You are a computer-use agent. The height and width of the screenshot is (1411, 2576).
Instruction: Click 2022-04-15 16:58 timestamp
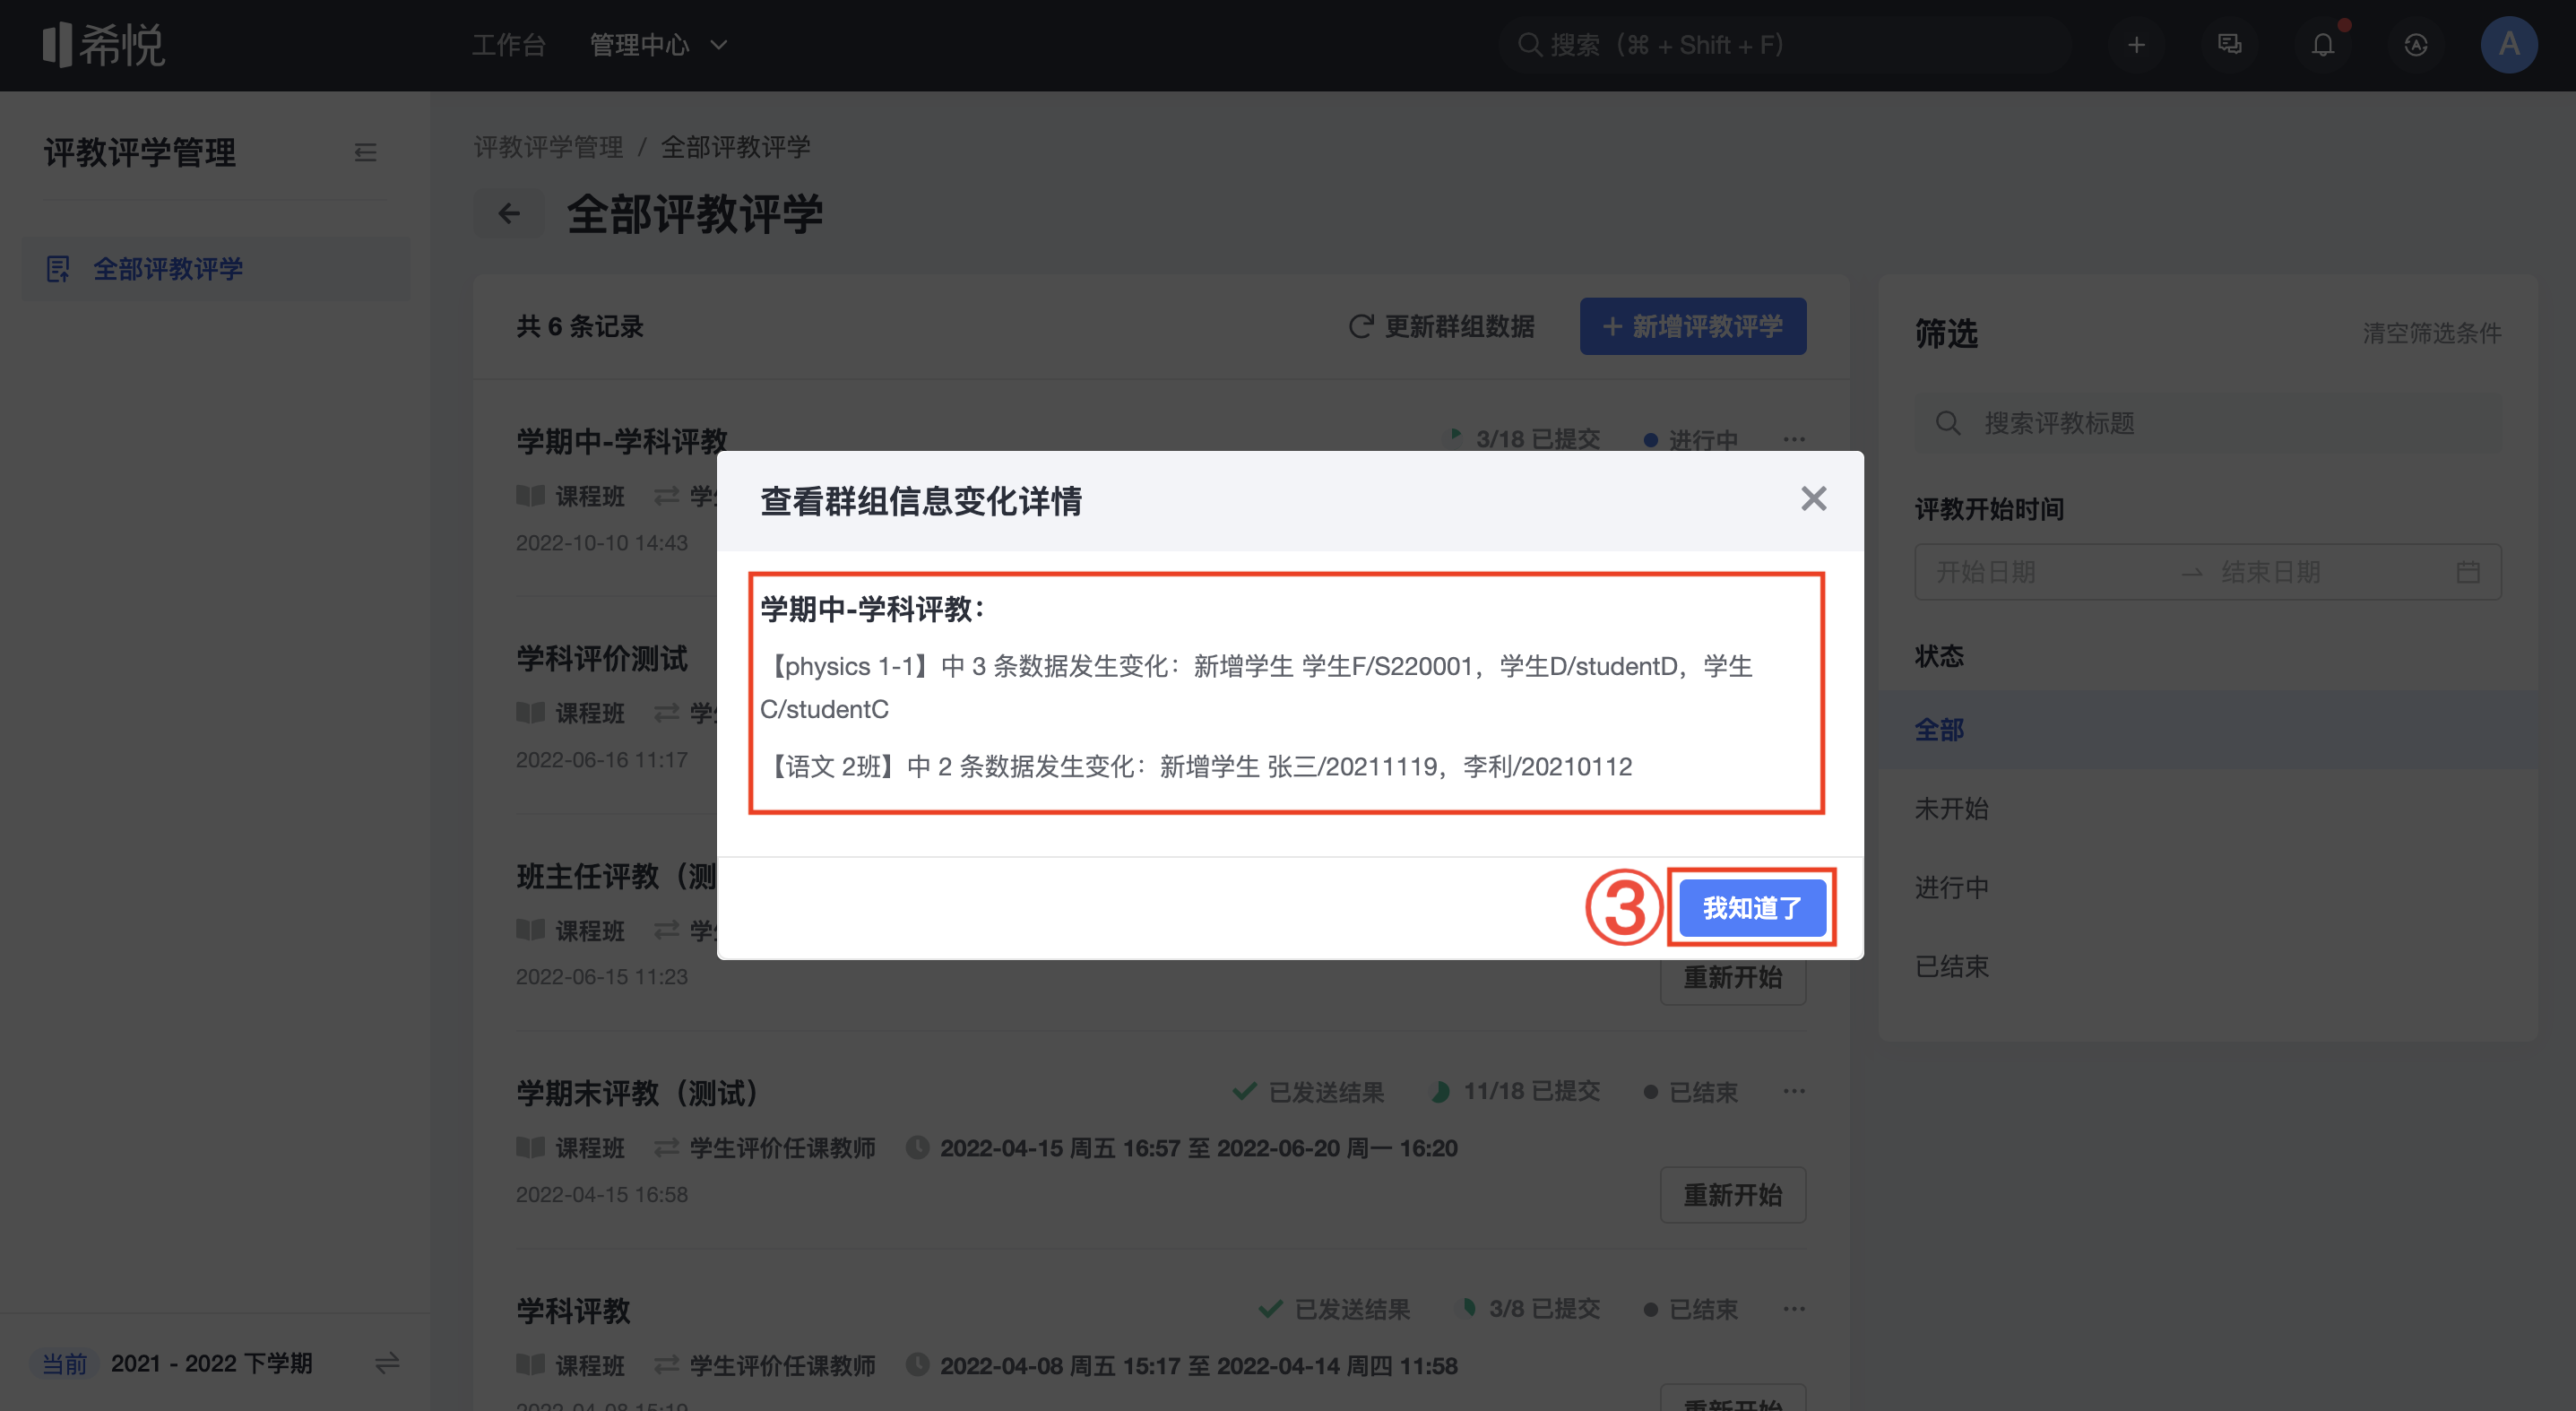click(602, 1194)
